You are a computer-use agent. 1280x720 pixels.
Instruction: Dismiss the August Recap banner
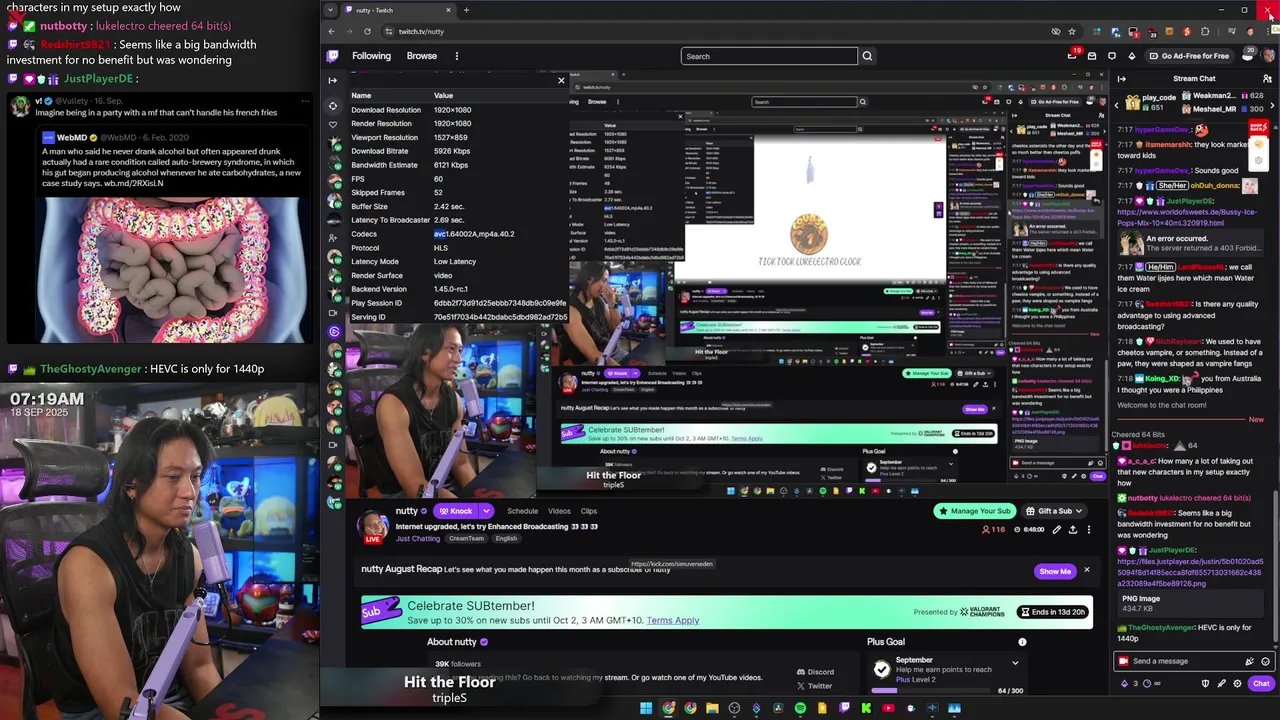[x=1086, y=570]
